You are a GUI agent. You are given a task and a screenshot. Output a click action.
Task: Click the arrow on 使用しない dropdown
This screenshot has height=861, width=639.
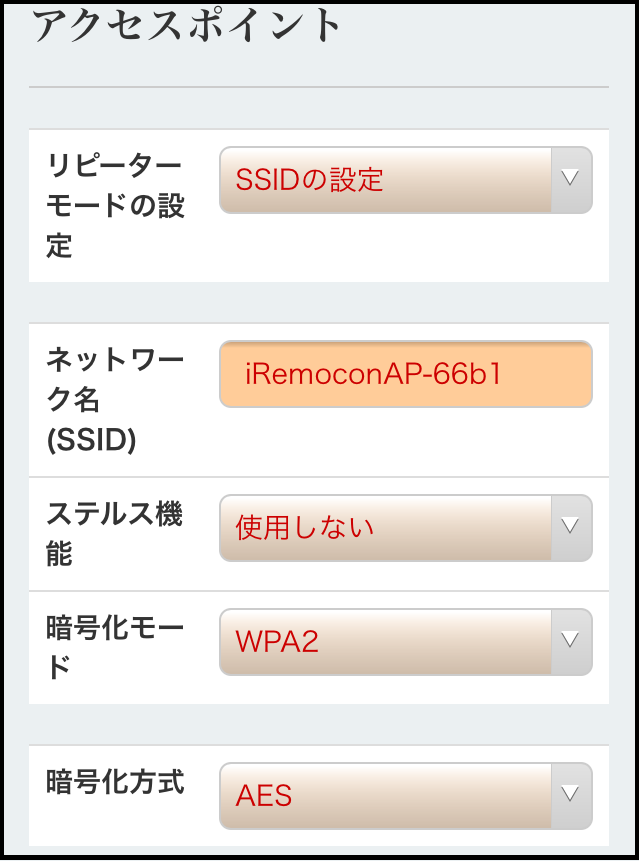click(571, 527)
